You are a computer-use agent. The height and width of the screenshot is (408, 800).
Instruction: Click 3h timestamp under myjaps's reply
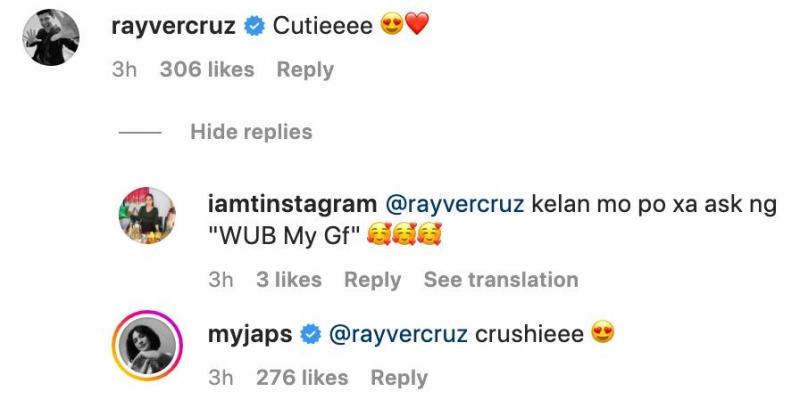click(x=220, y=378)
